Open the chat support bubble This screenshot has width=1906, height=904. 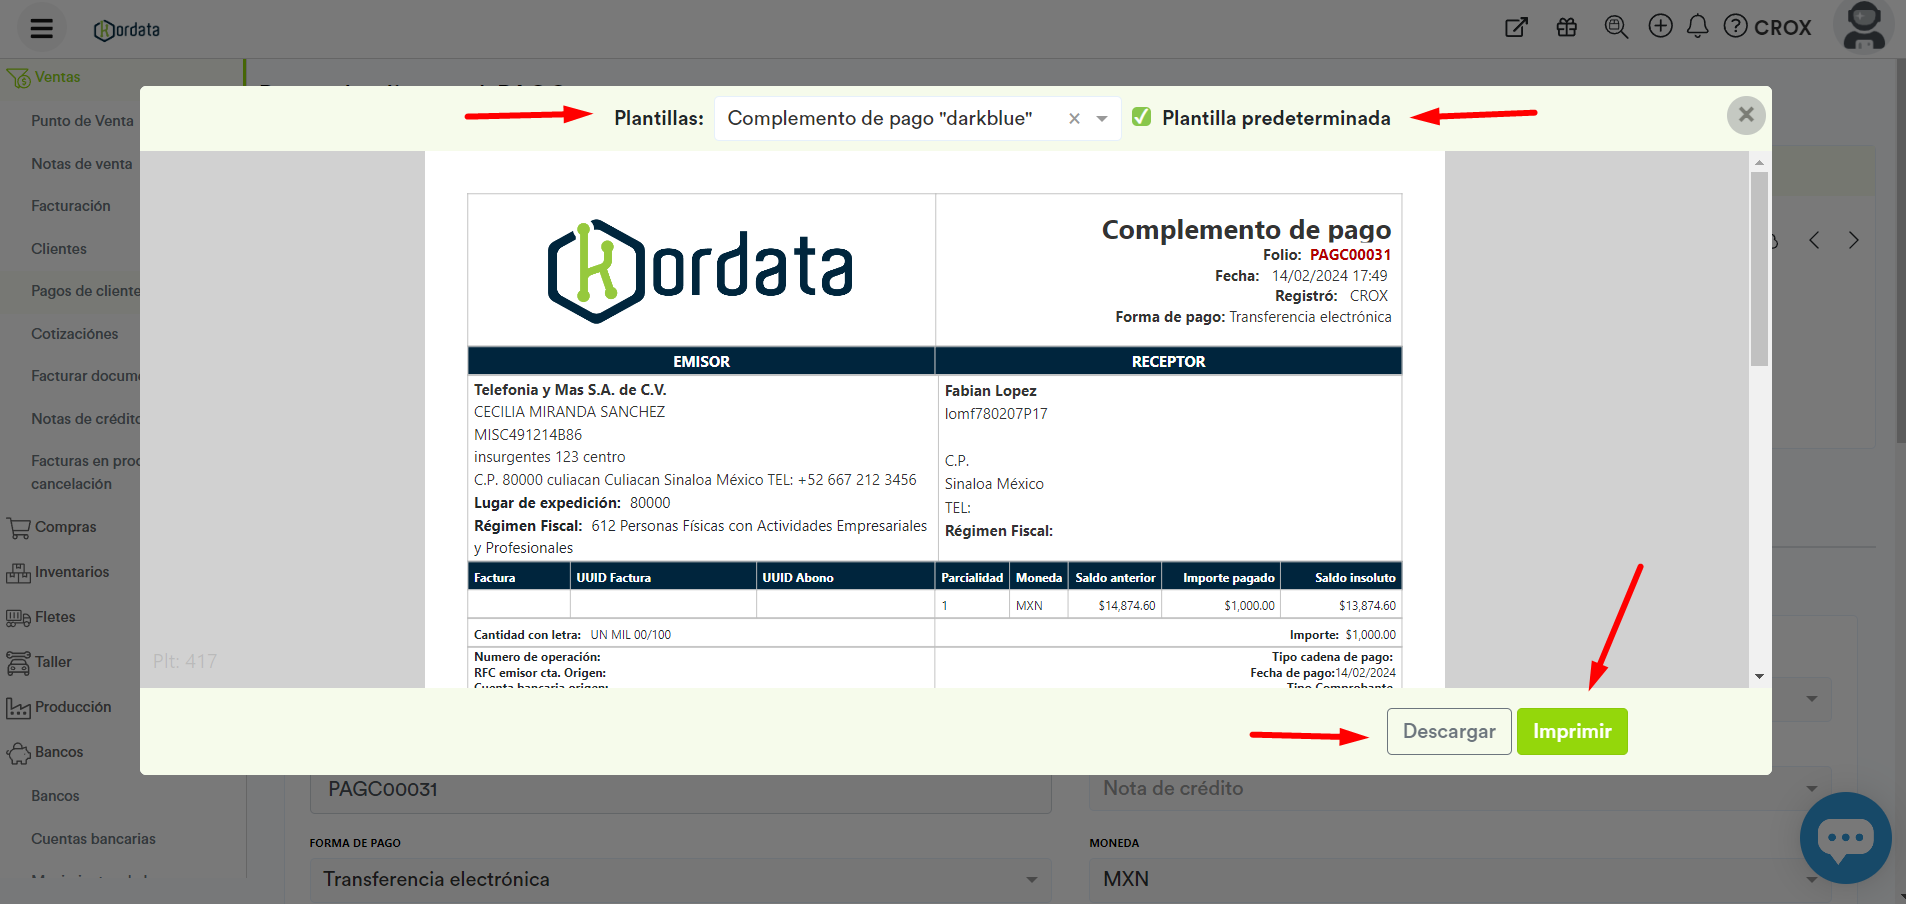[1844, 838]
